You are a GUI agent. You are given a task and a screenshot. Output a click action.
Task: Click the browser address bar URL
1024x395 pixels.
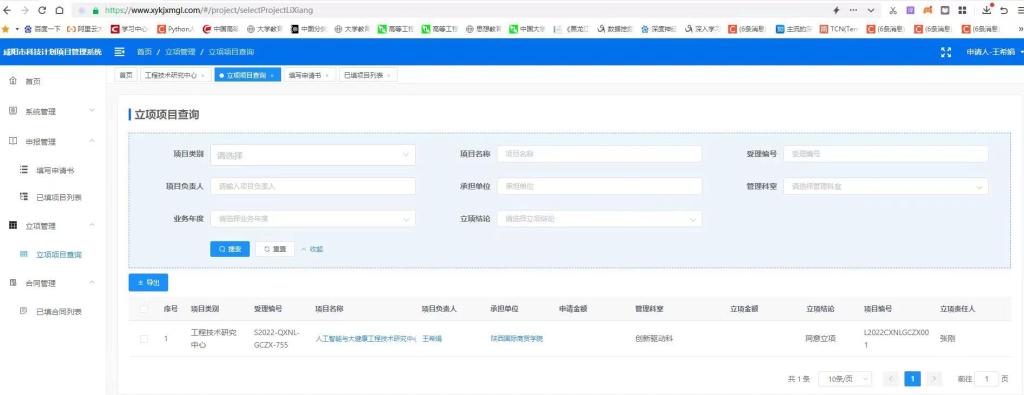[208, 10]
